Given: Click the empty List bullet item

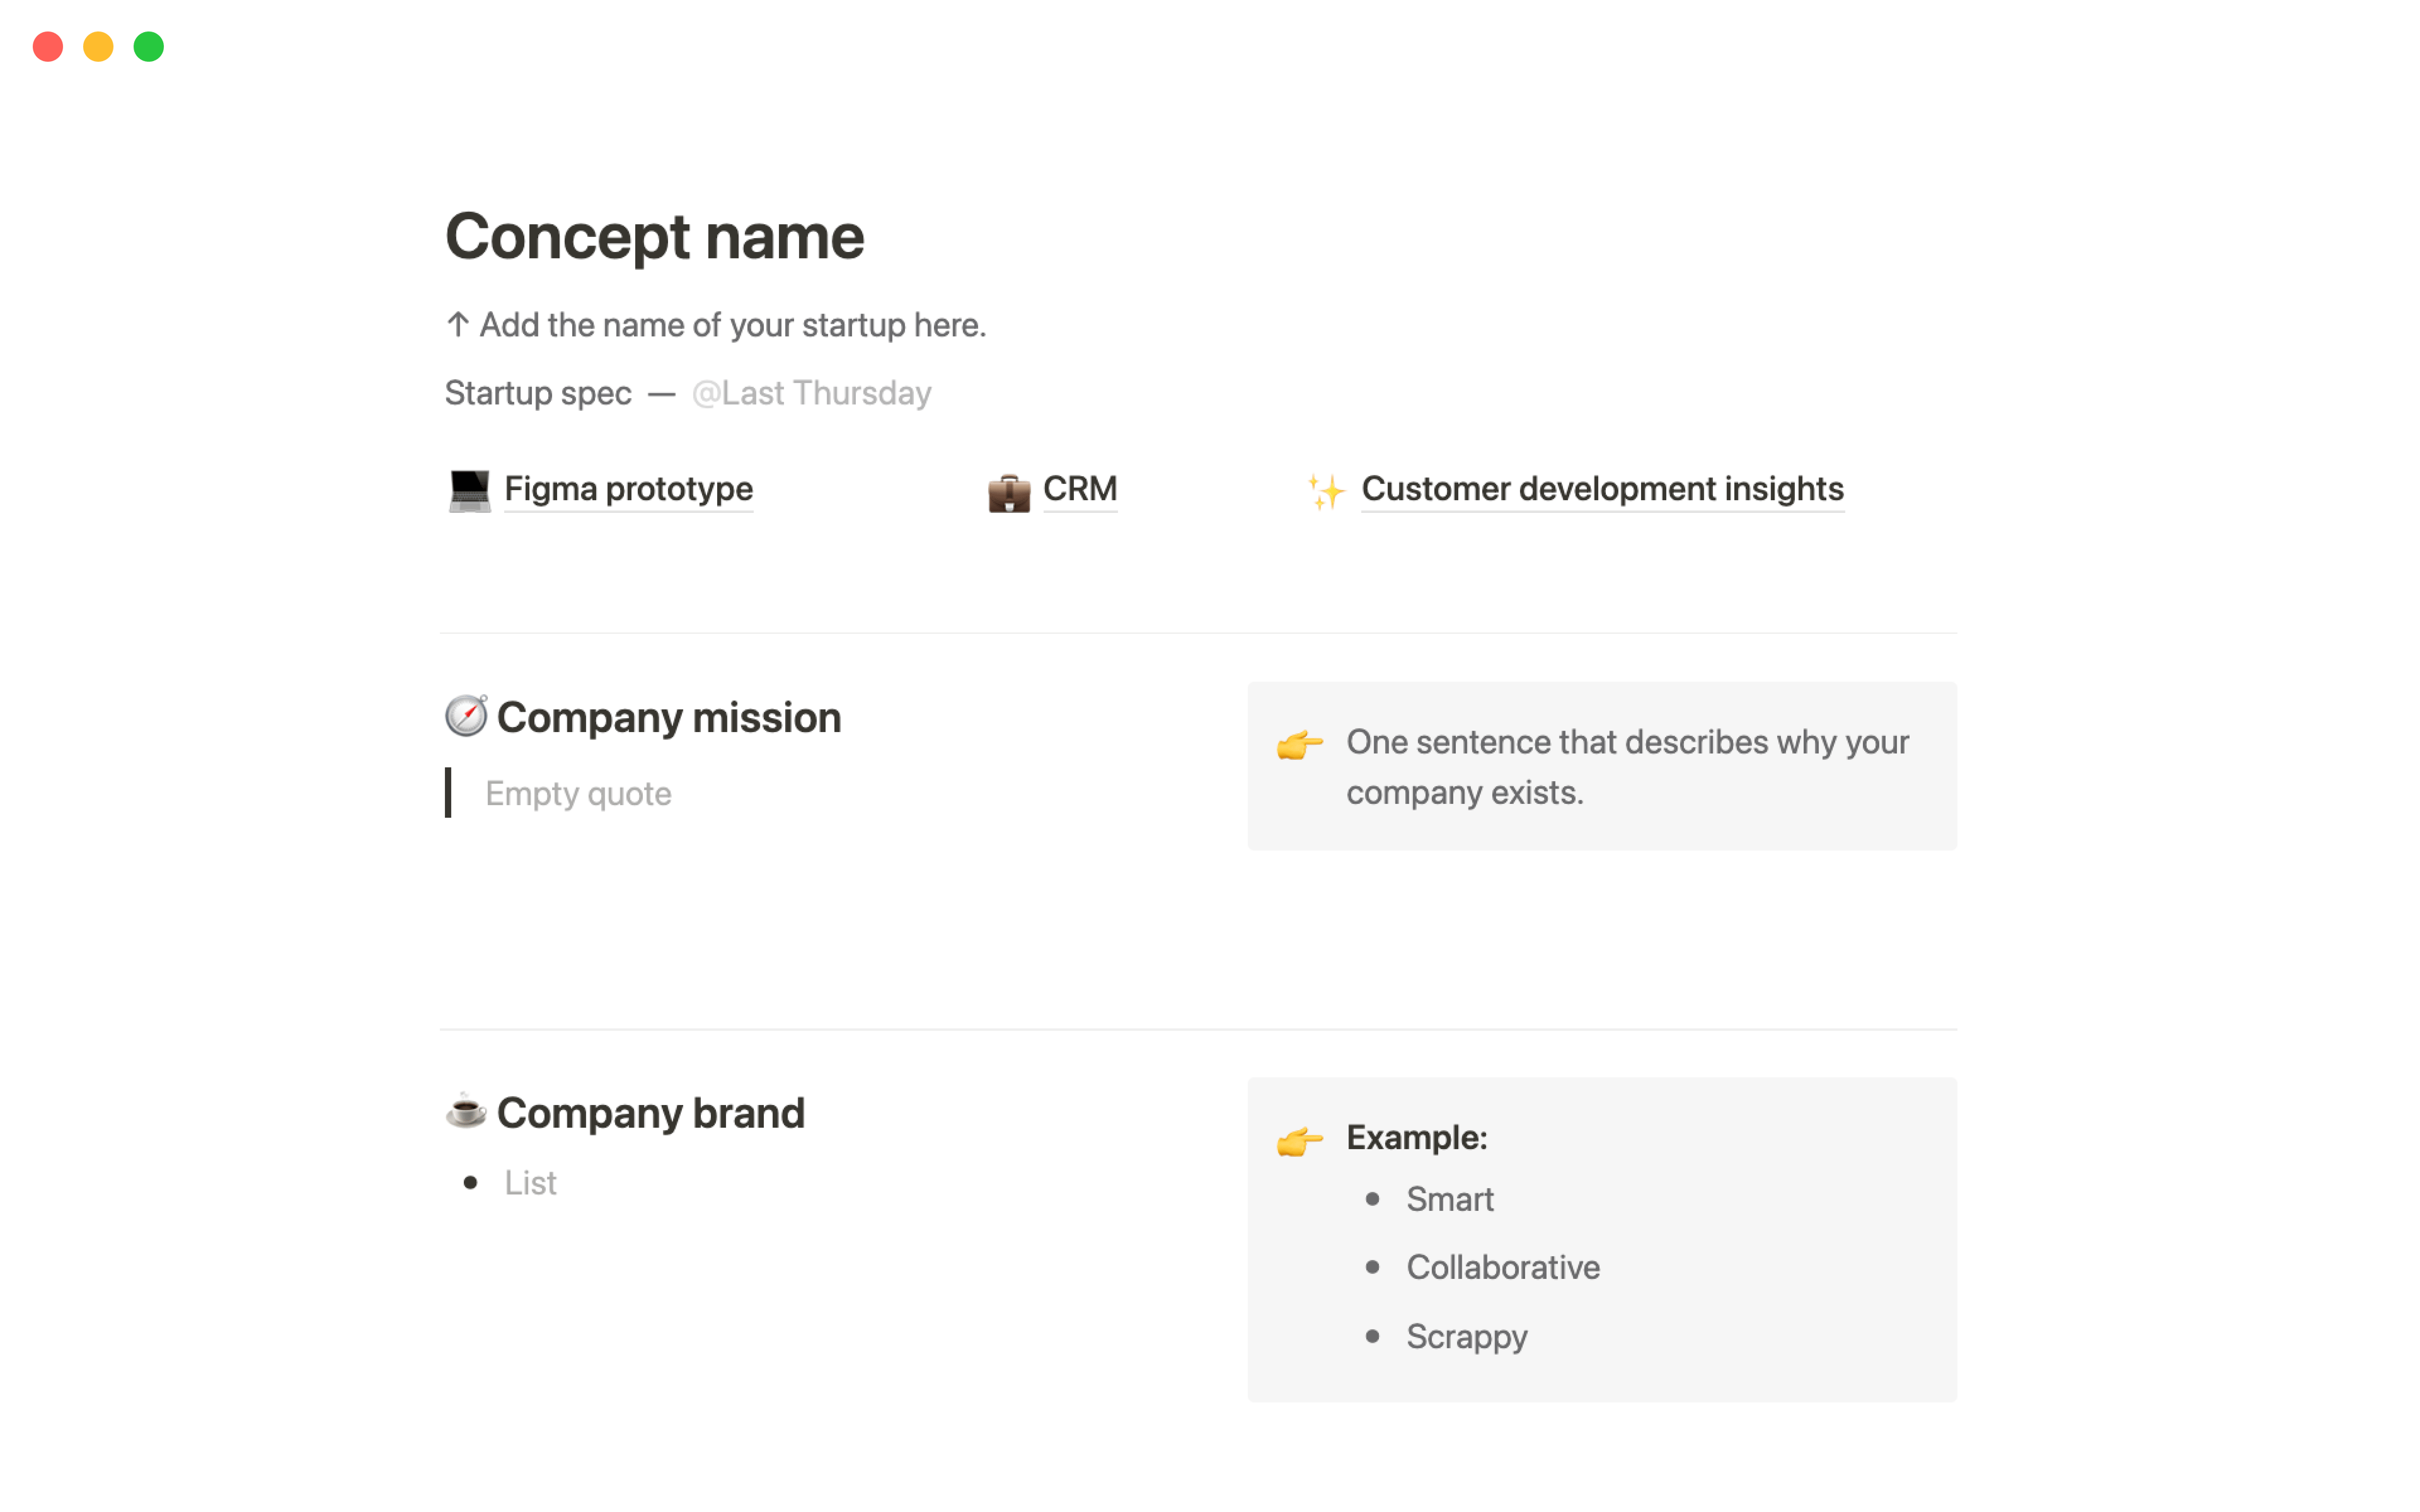Looking at the screenshot, I should click(x=531, y=1183).
